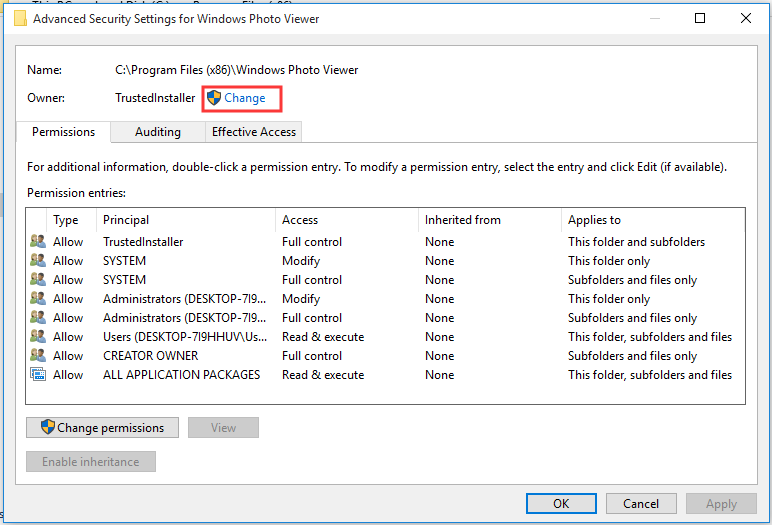This screenshot has width=772, height=525.
Task: Click the shield icon next to Change
Action: tap(213, 98)
